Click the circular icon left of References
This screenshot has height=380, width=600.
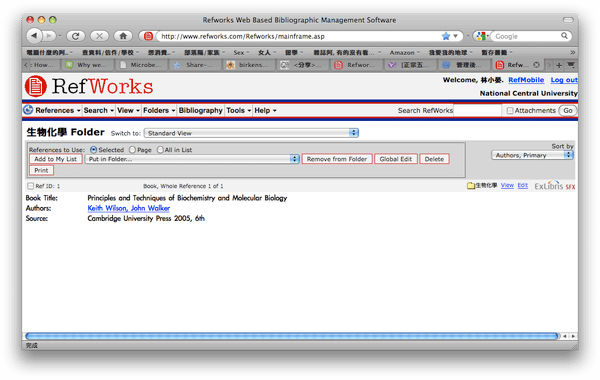(x=28, y=110)
